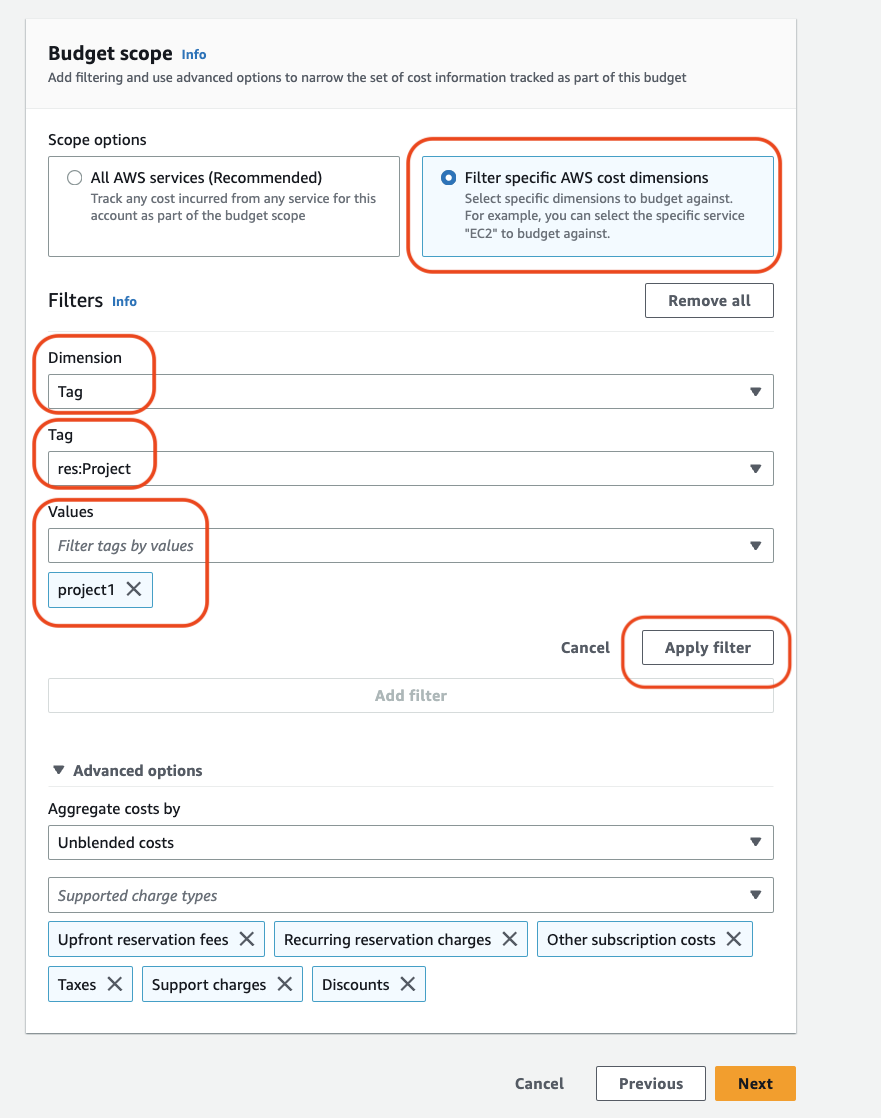The height and width of the screenshot is (1118, 881).
Task: Click the orange Next button
Action: point(755,1084)
